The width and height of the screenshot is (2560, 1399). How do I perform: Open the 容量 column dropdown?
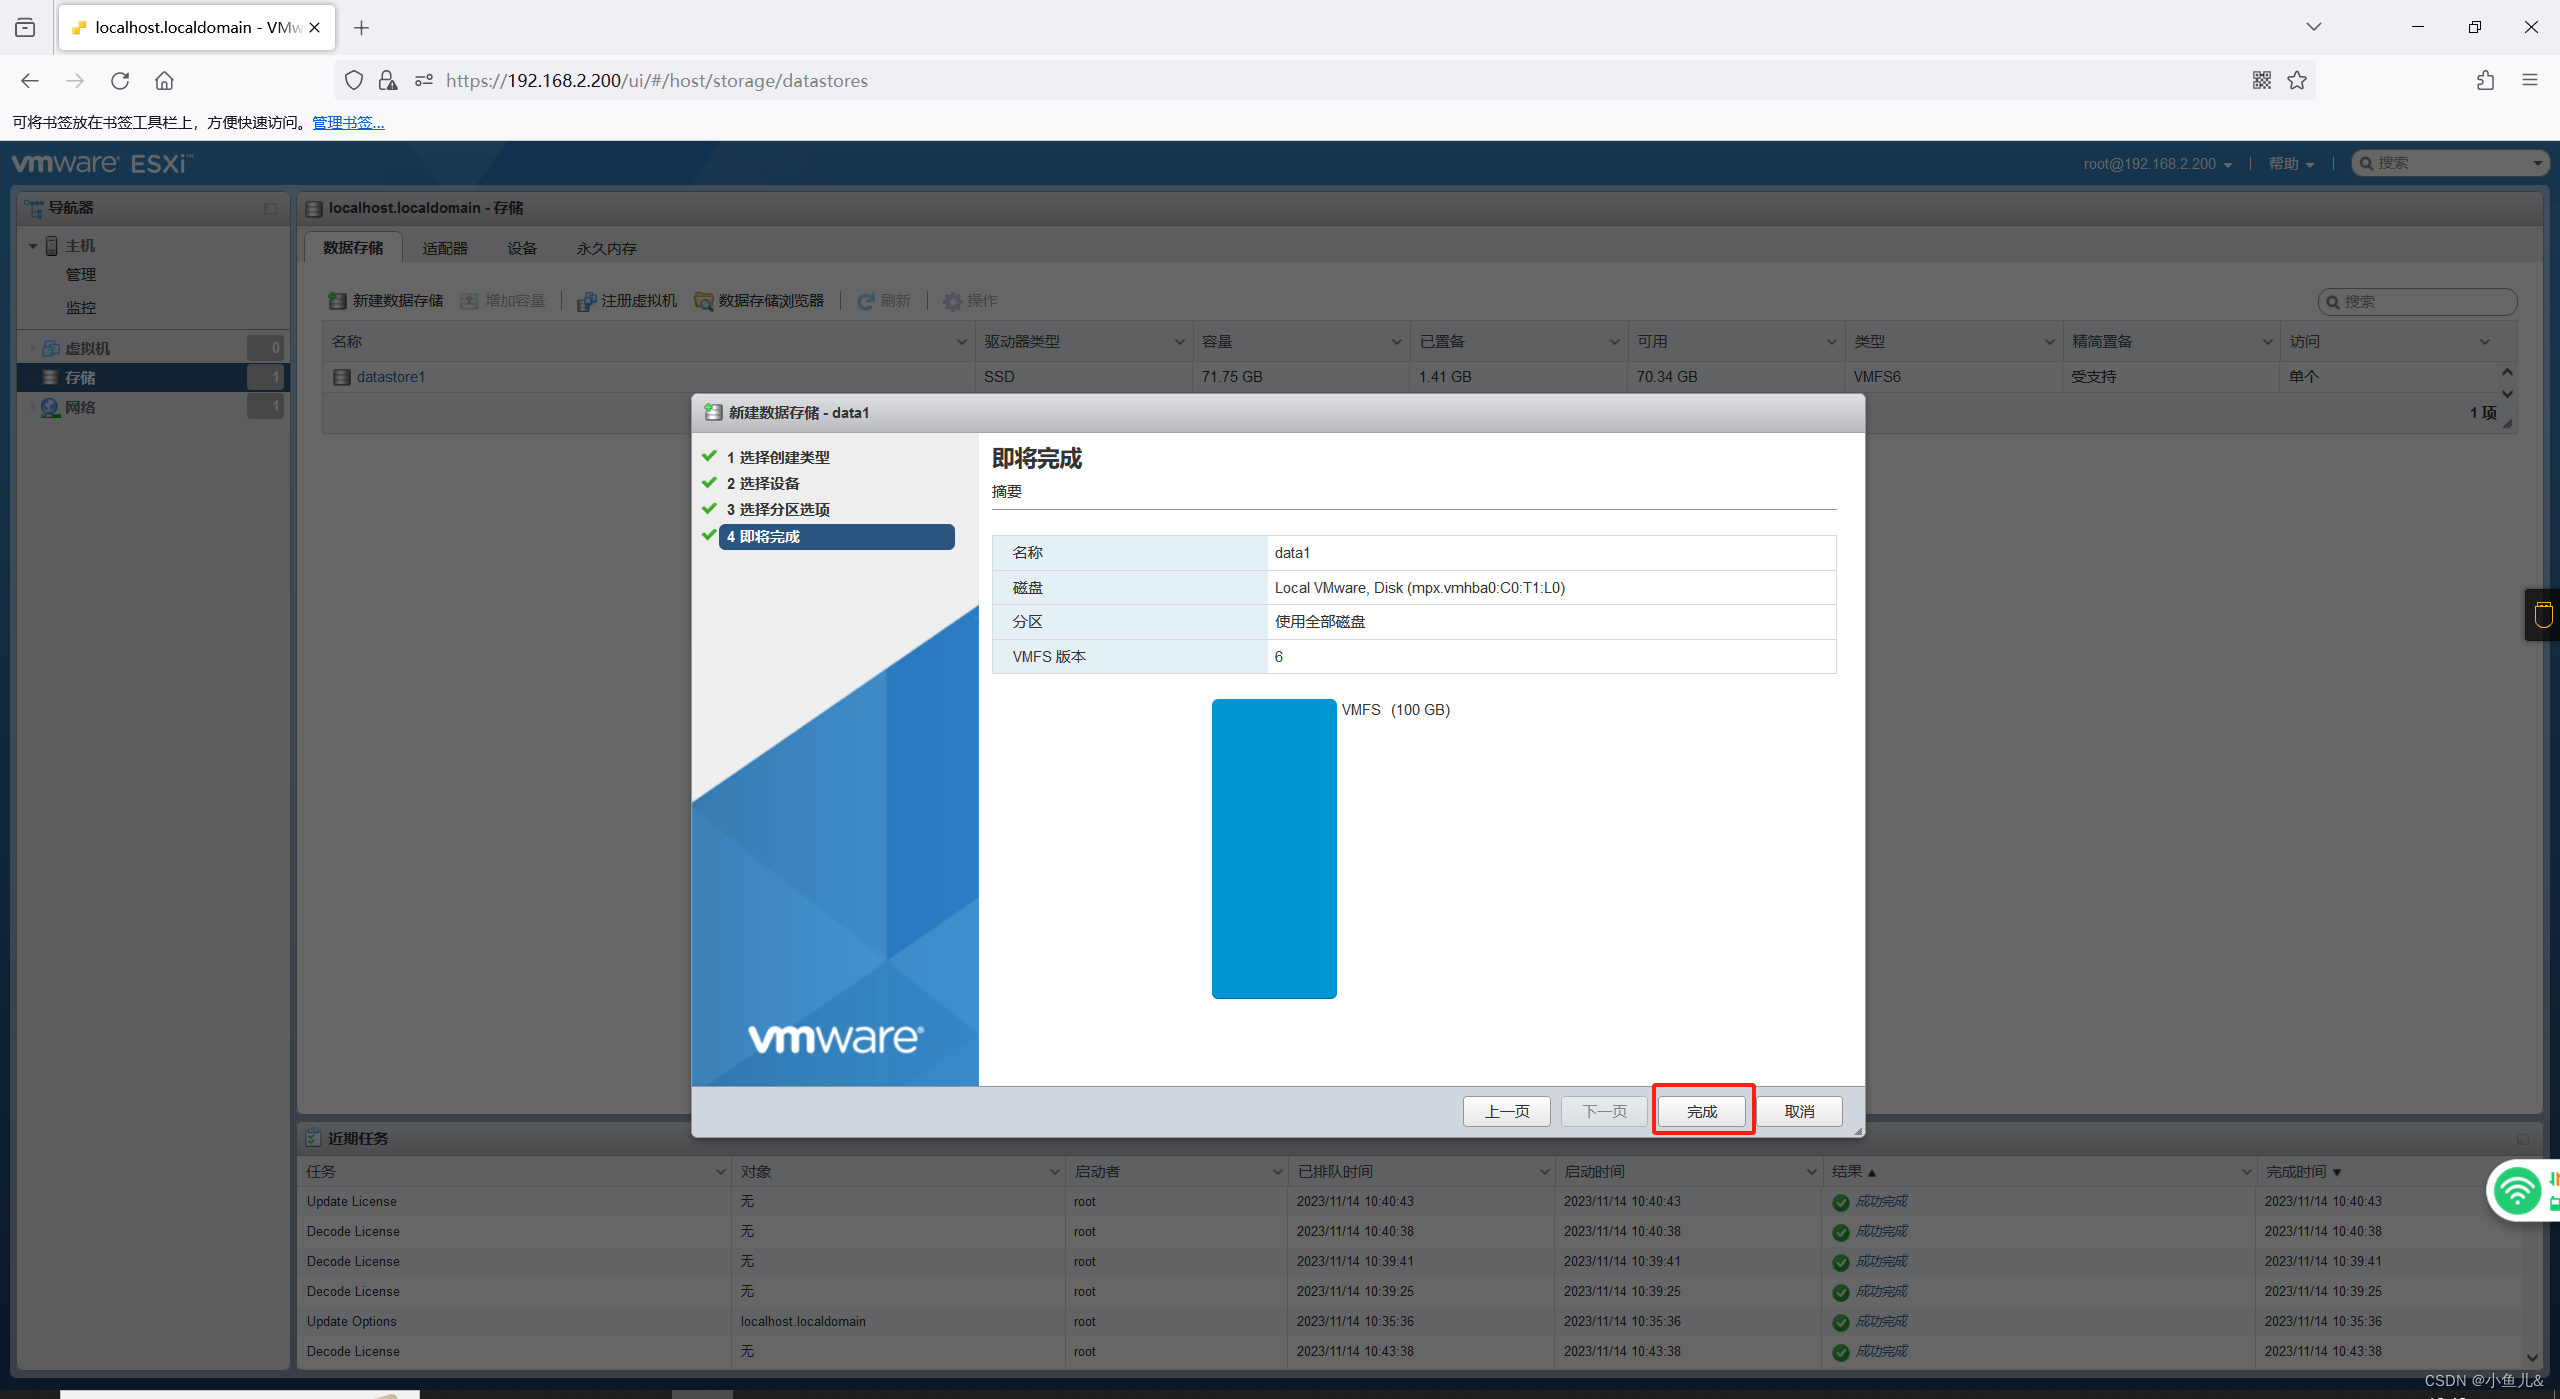[1396, 342]
